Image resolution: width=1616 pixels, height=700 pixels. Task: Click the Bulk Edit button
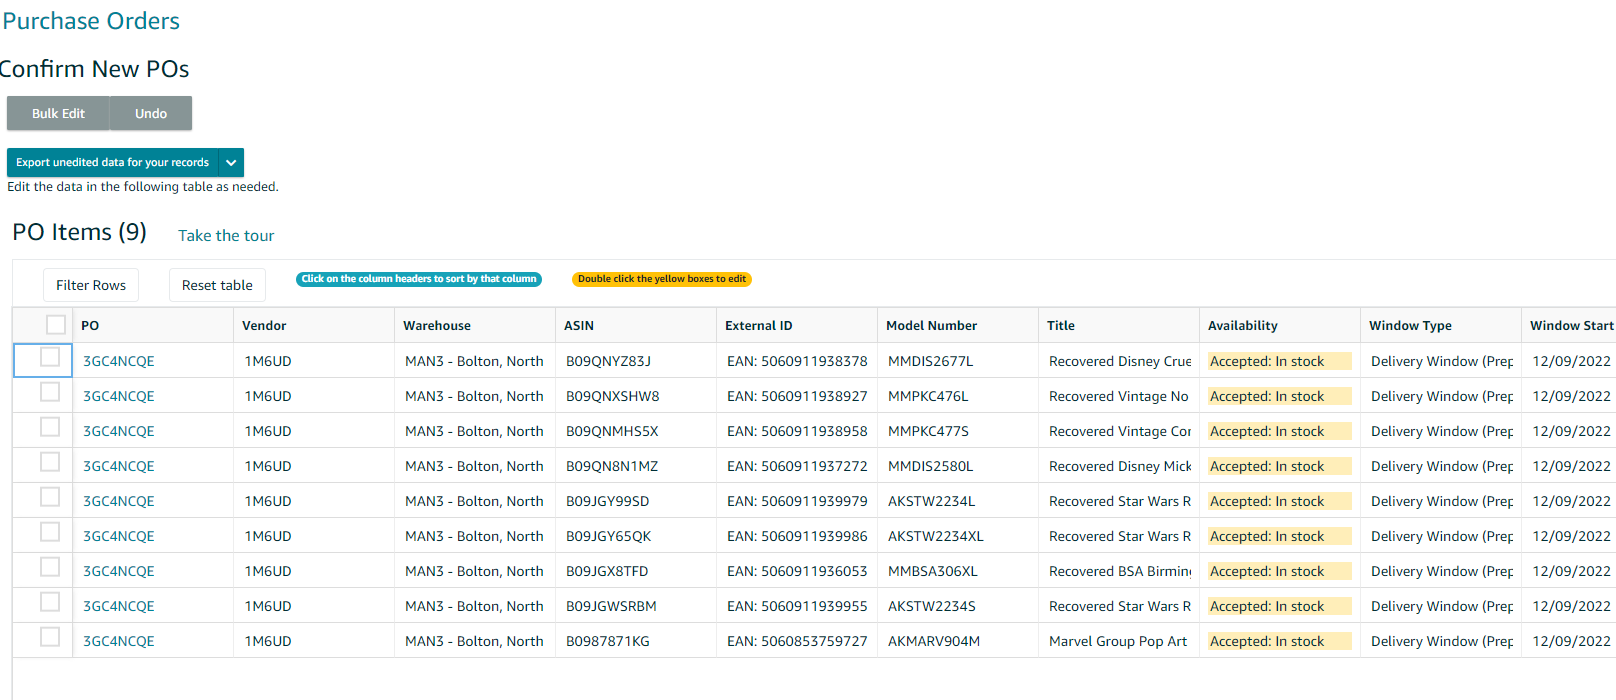pyautogui.click(x=58, y=113)
